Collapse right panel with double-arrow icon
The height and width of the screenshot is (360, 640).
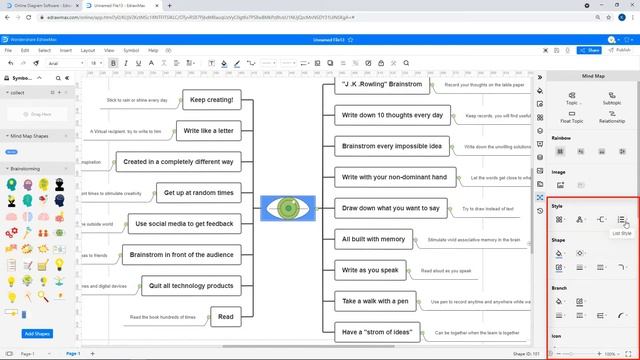coord(540,77)
